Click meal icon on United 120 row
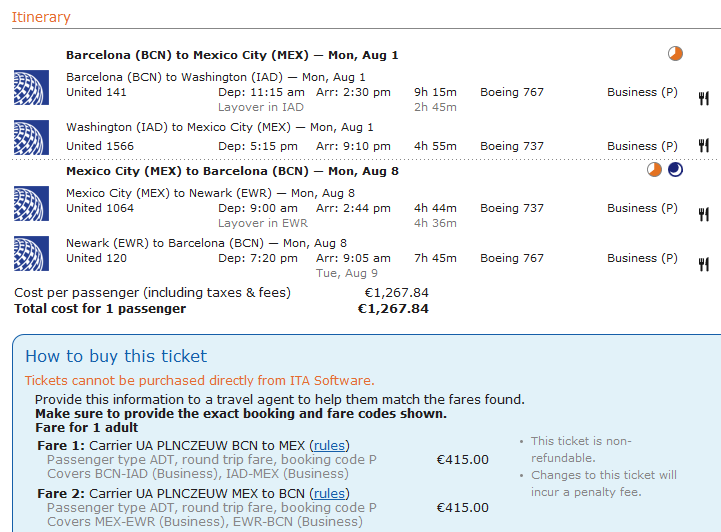Image resolution: width=721 pixels, height=532 pixels. [704, 263]
